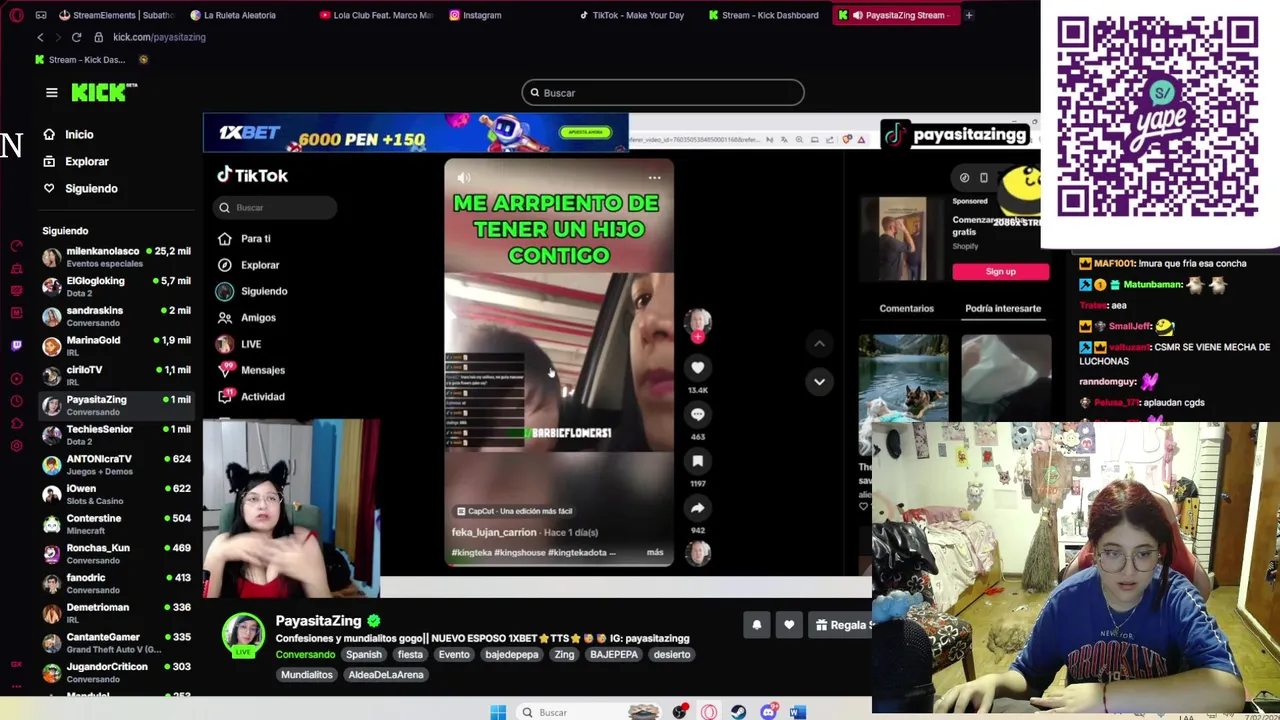Switch to Comentarios tab
Image resolution: width=1280 pixels, height=720 pixels.
pyautogui.click(x=906, y=308)
